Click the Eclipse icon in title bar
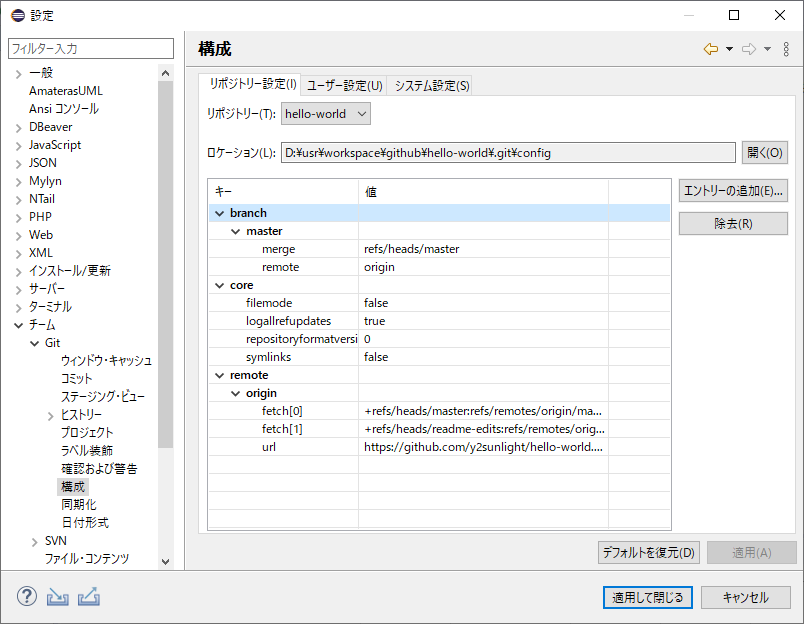804x624 pixels. pyautogui.click(x=17, y=15)
